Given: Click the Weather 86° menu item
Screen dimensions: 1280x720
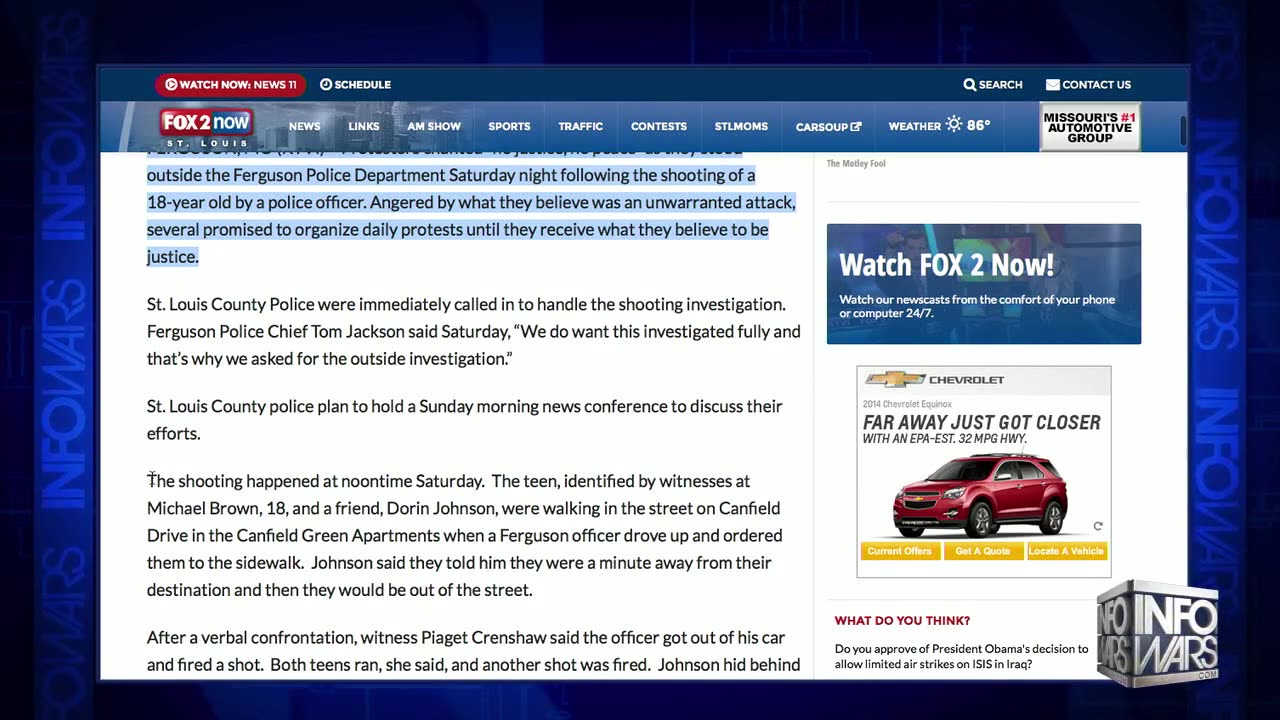Looking at the screenshot, I should [x=939, y=126].
